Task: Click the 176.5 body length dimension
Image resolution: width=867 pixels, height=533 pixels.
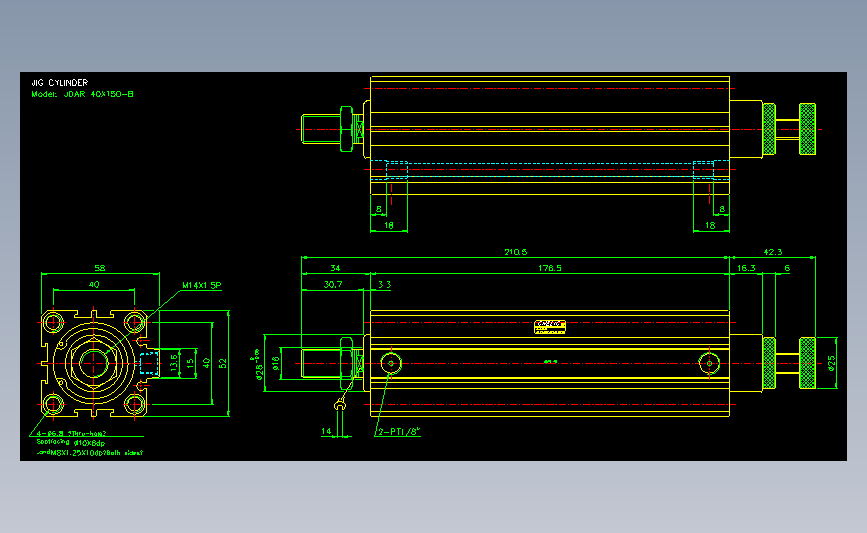Action: pyautogui.click(x=550, y=268)
